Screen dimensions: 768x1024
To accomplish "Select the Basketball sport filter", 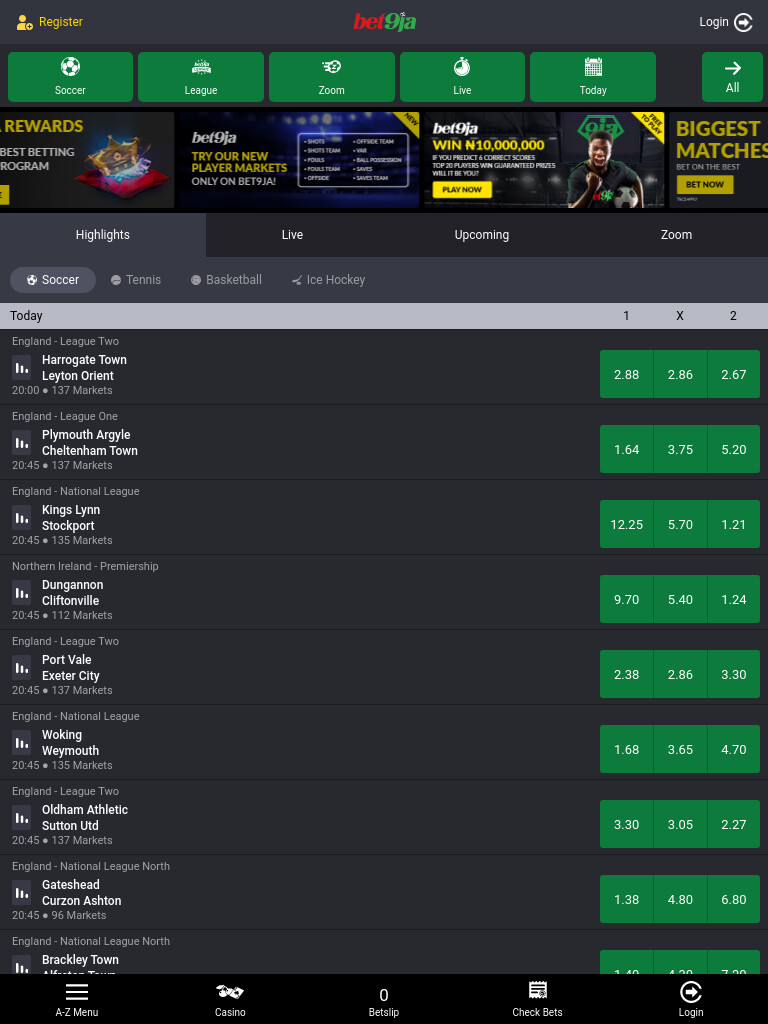I will click(226, 280).
